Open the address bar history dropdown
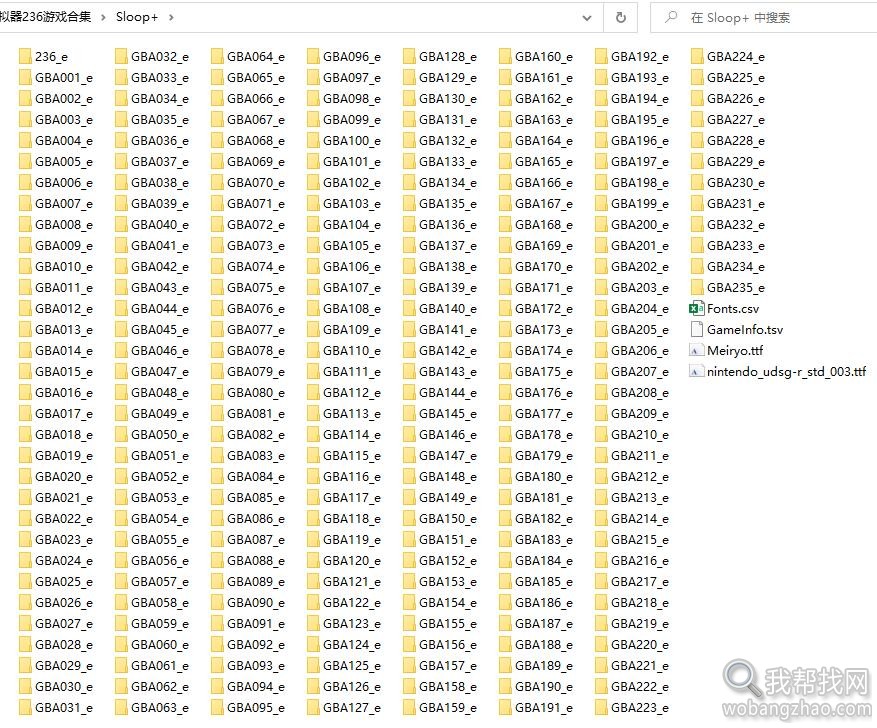This screenshot has width=877, height=728. (587, 17)
